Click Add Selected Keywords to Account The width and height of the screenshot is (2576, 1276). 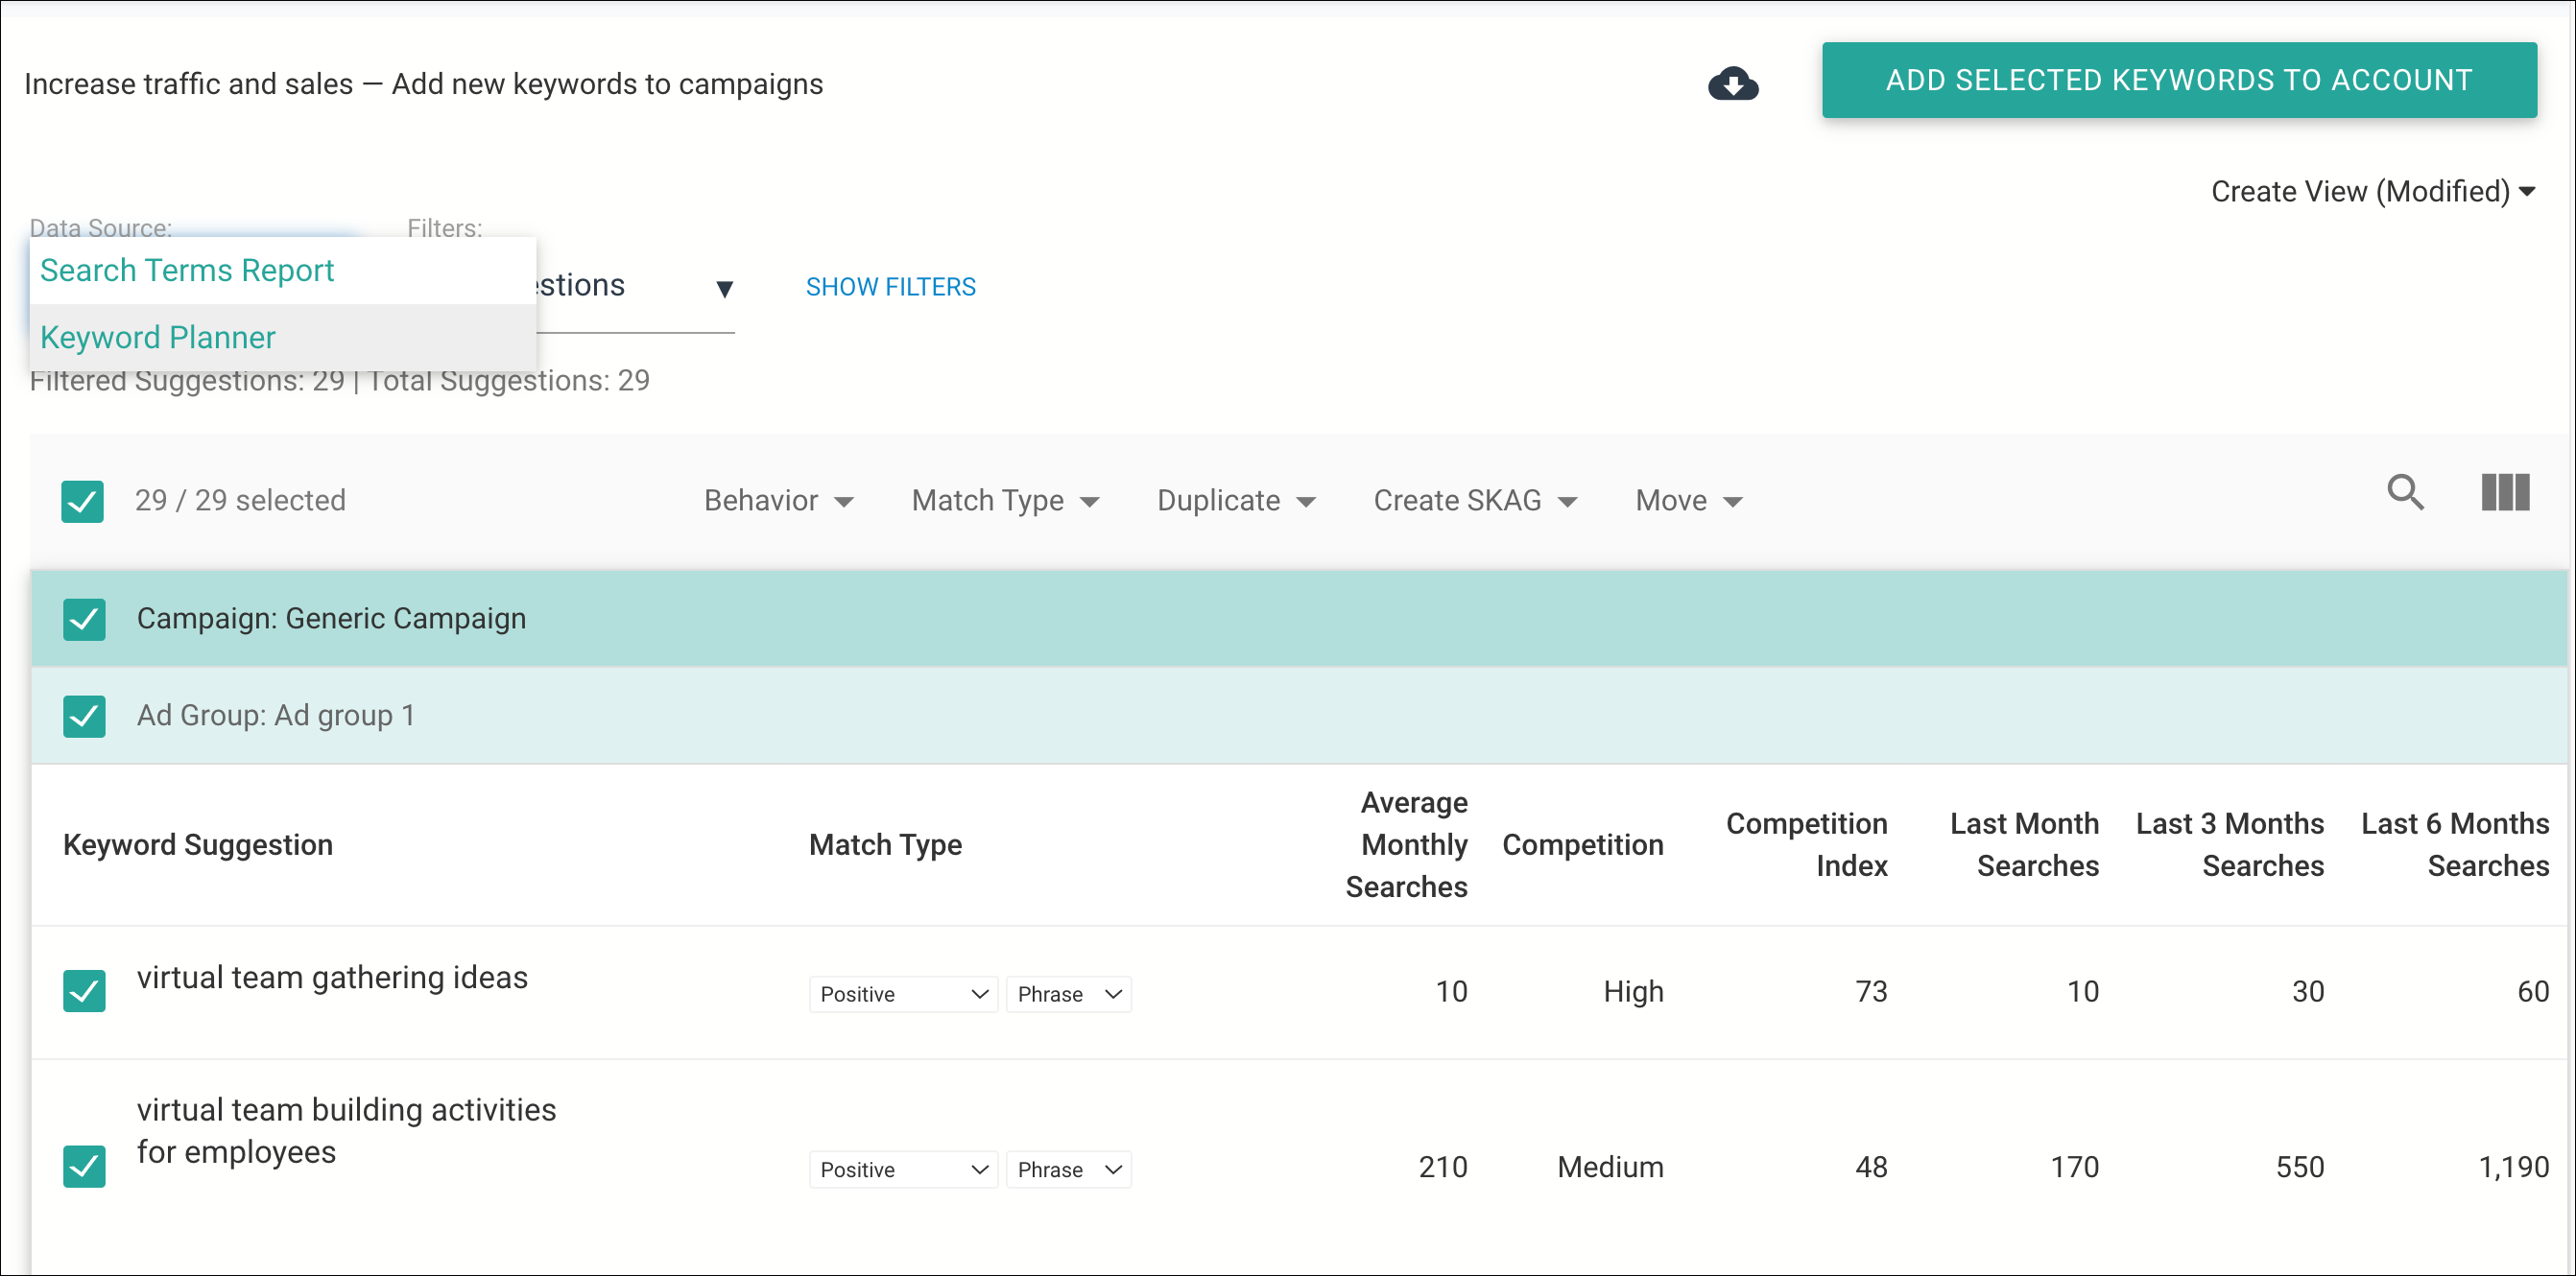(2179, 80)
